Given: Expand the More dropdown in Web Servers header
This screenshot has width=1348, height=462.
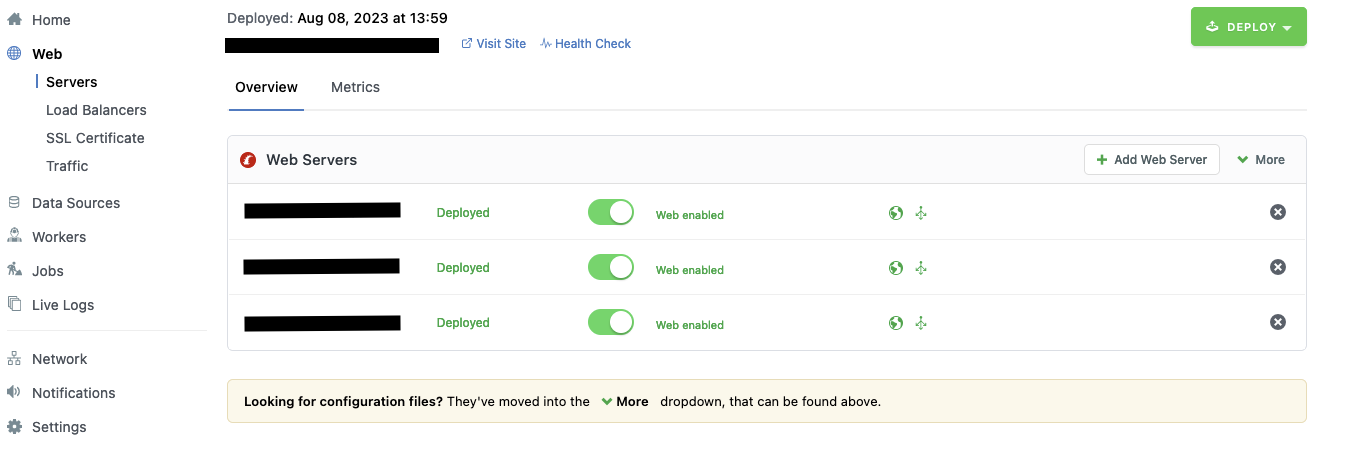Looking at the screenshot, I should tap(1261, 160).
